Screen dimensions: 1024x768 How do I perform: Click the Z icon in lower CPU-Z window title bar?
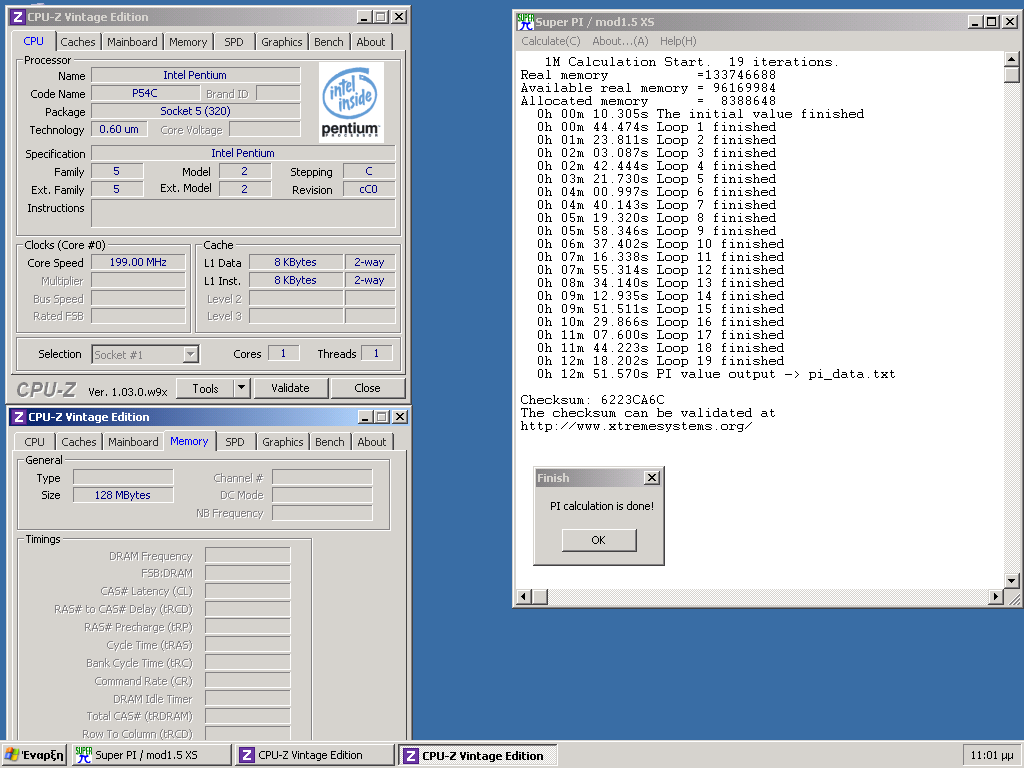pos(19,417)
